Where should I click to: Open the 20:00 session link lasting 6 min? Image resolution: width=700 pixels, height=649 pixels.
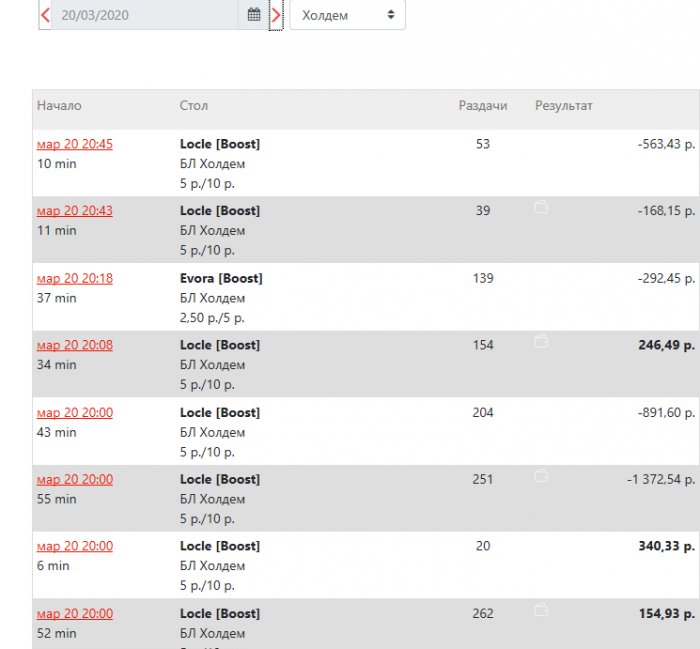click(75, 546)
